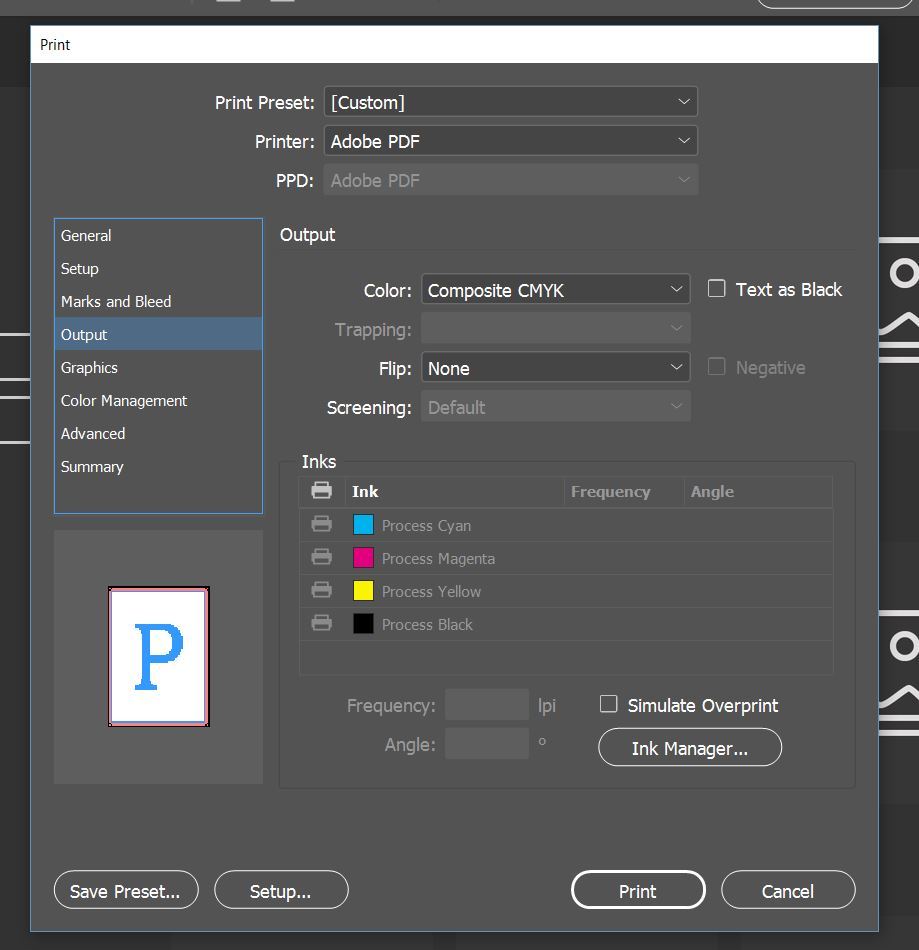Toggle the Negative checkbox

pos(717,367)
